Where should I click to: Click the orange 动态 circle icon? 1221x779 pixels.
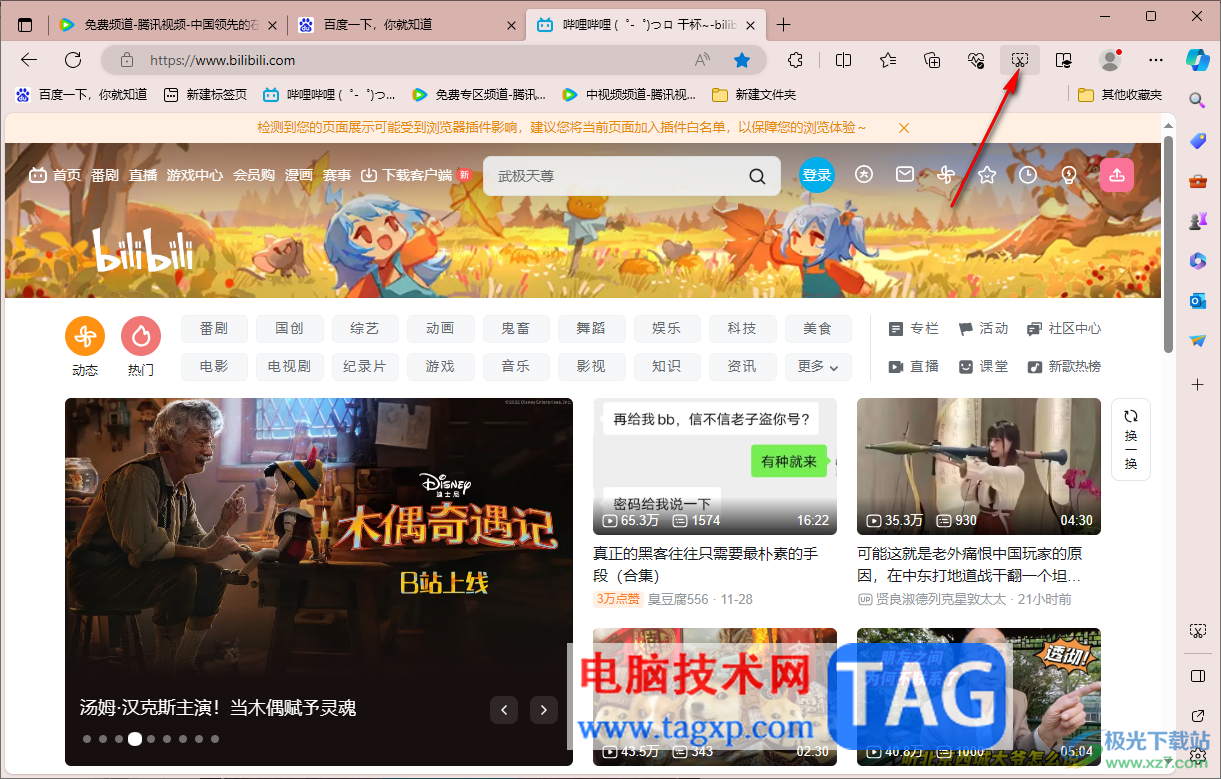click(85, 337)
